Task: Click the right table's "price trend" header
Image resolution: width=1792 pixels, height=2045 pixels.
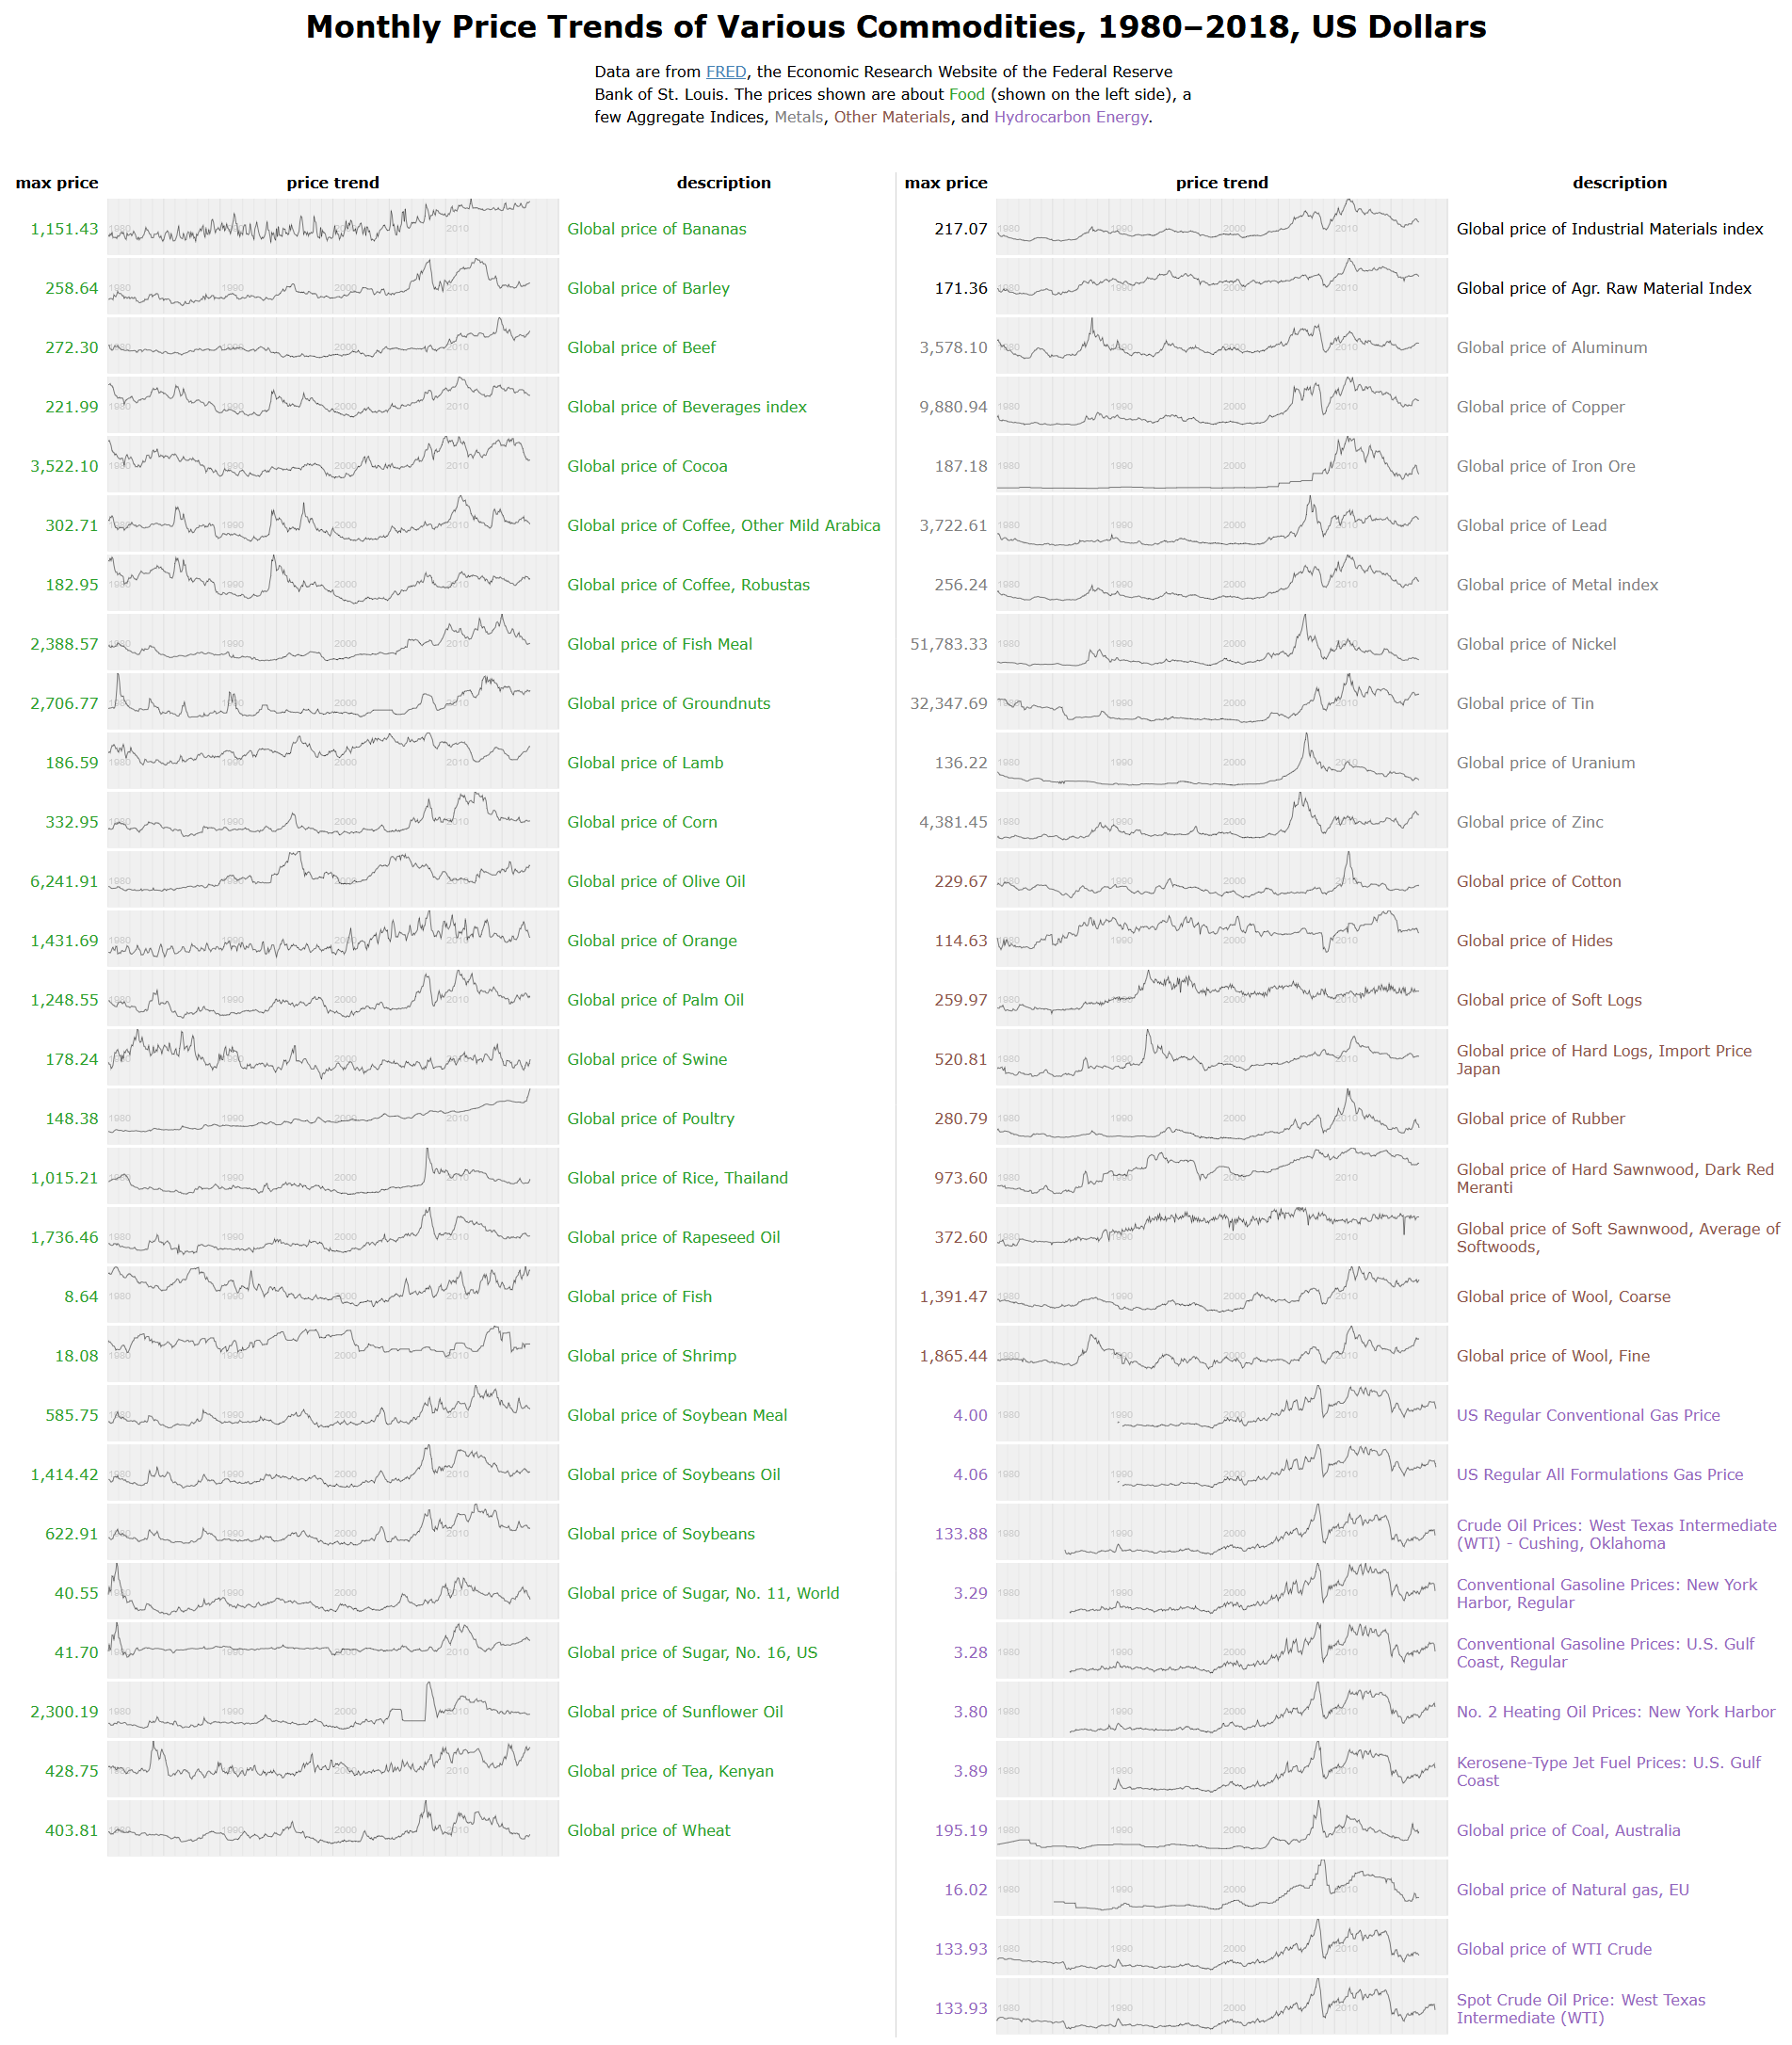Action: (1221, 182)
